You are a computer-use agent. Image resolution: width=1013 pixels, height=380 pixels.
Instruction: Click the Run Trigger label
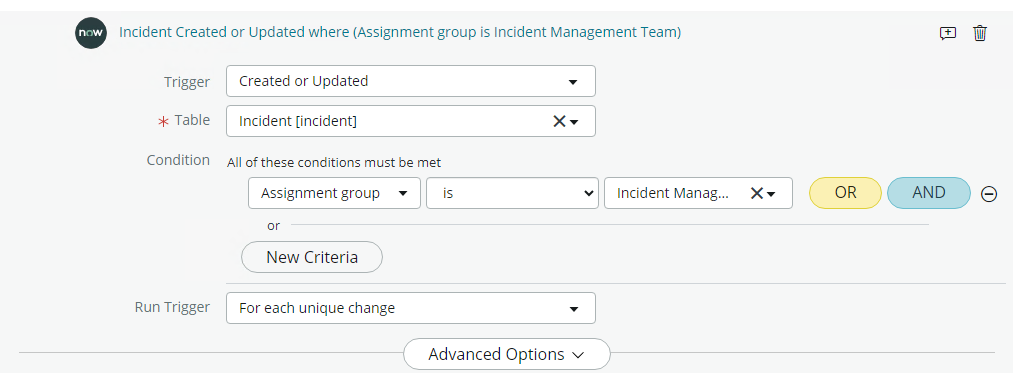click(x=172, y=308)
